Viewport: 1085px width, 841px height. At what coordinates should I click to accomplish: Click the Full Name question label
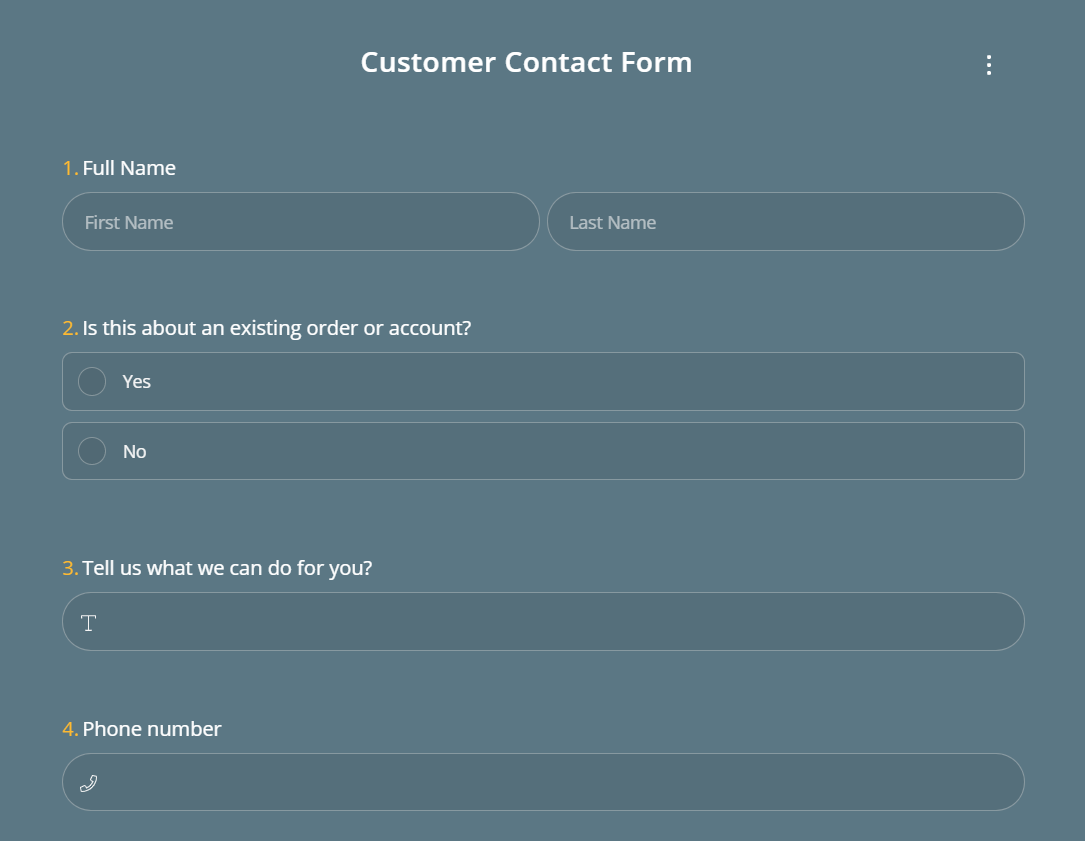(x=129, y=168)
